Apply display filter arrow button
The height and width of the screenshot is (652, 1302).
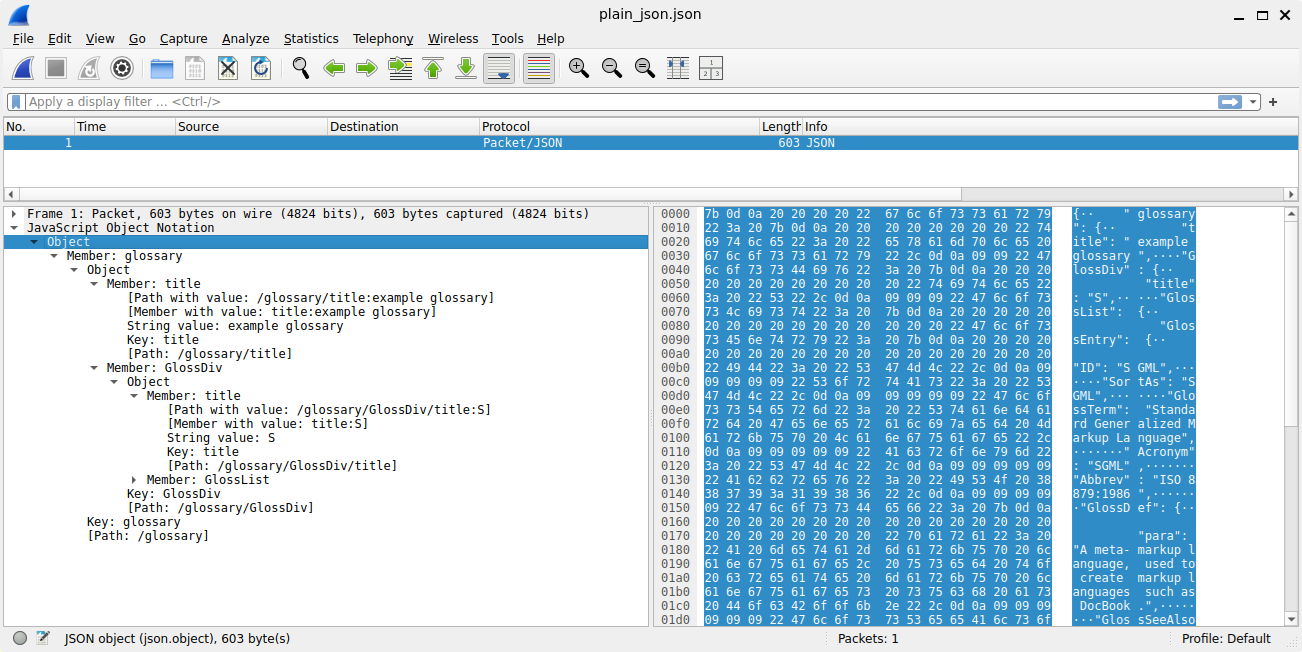(1229, 102)
